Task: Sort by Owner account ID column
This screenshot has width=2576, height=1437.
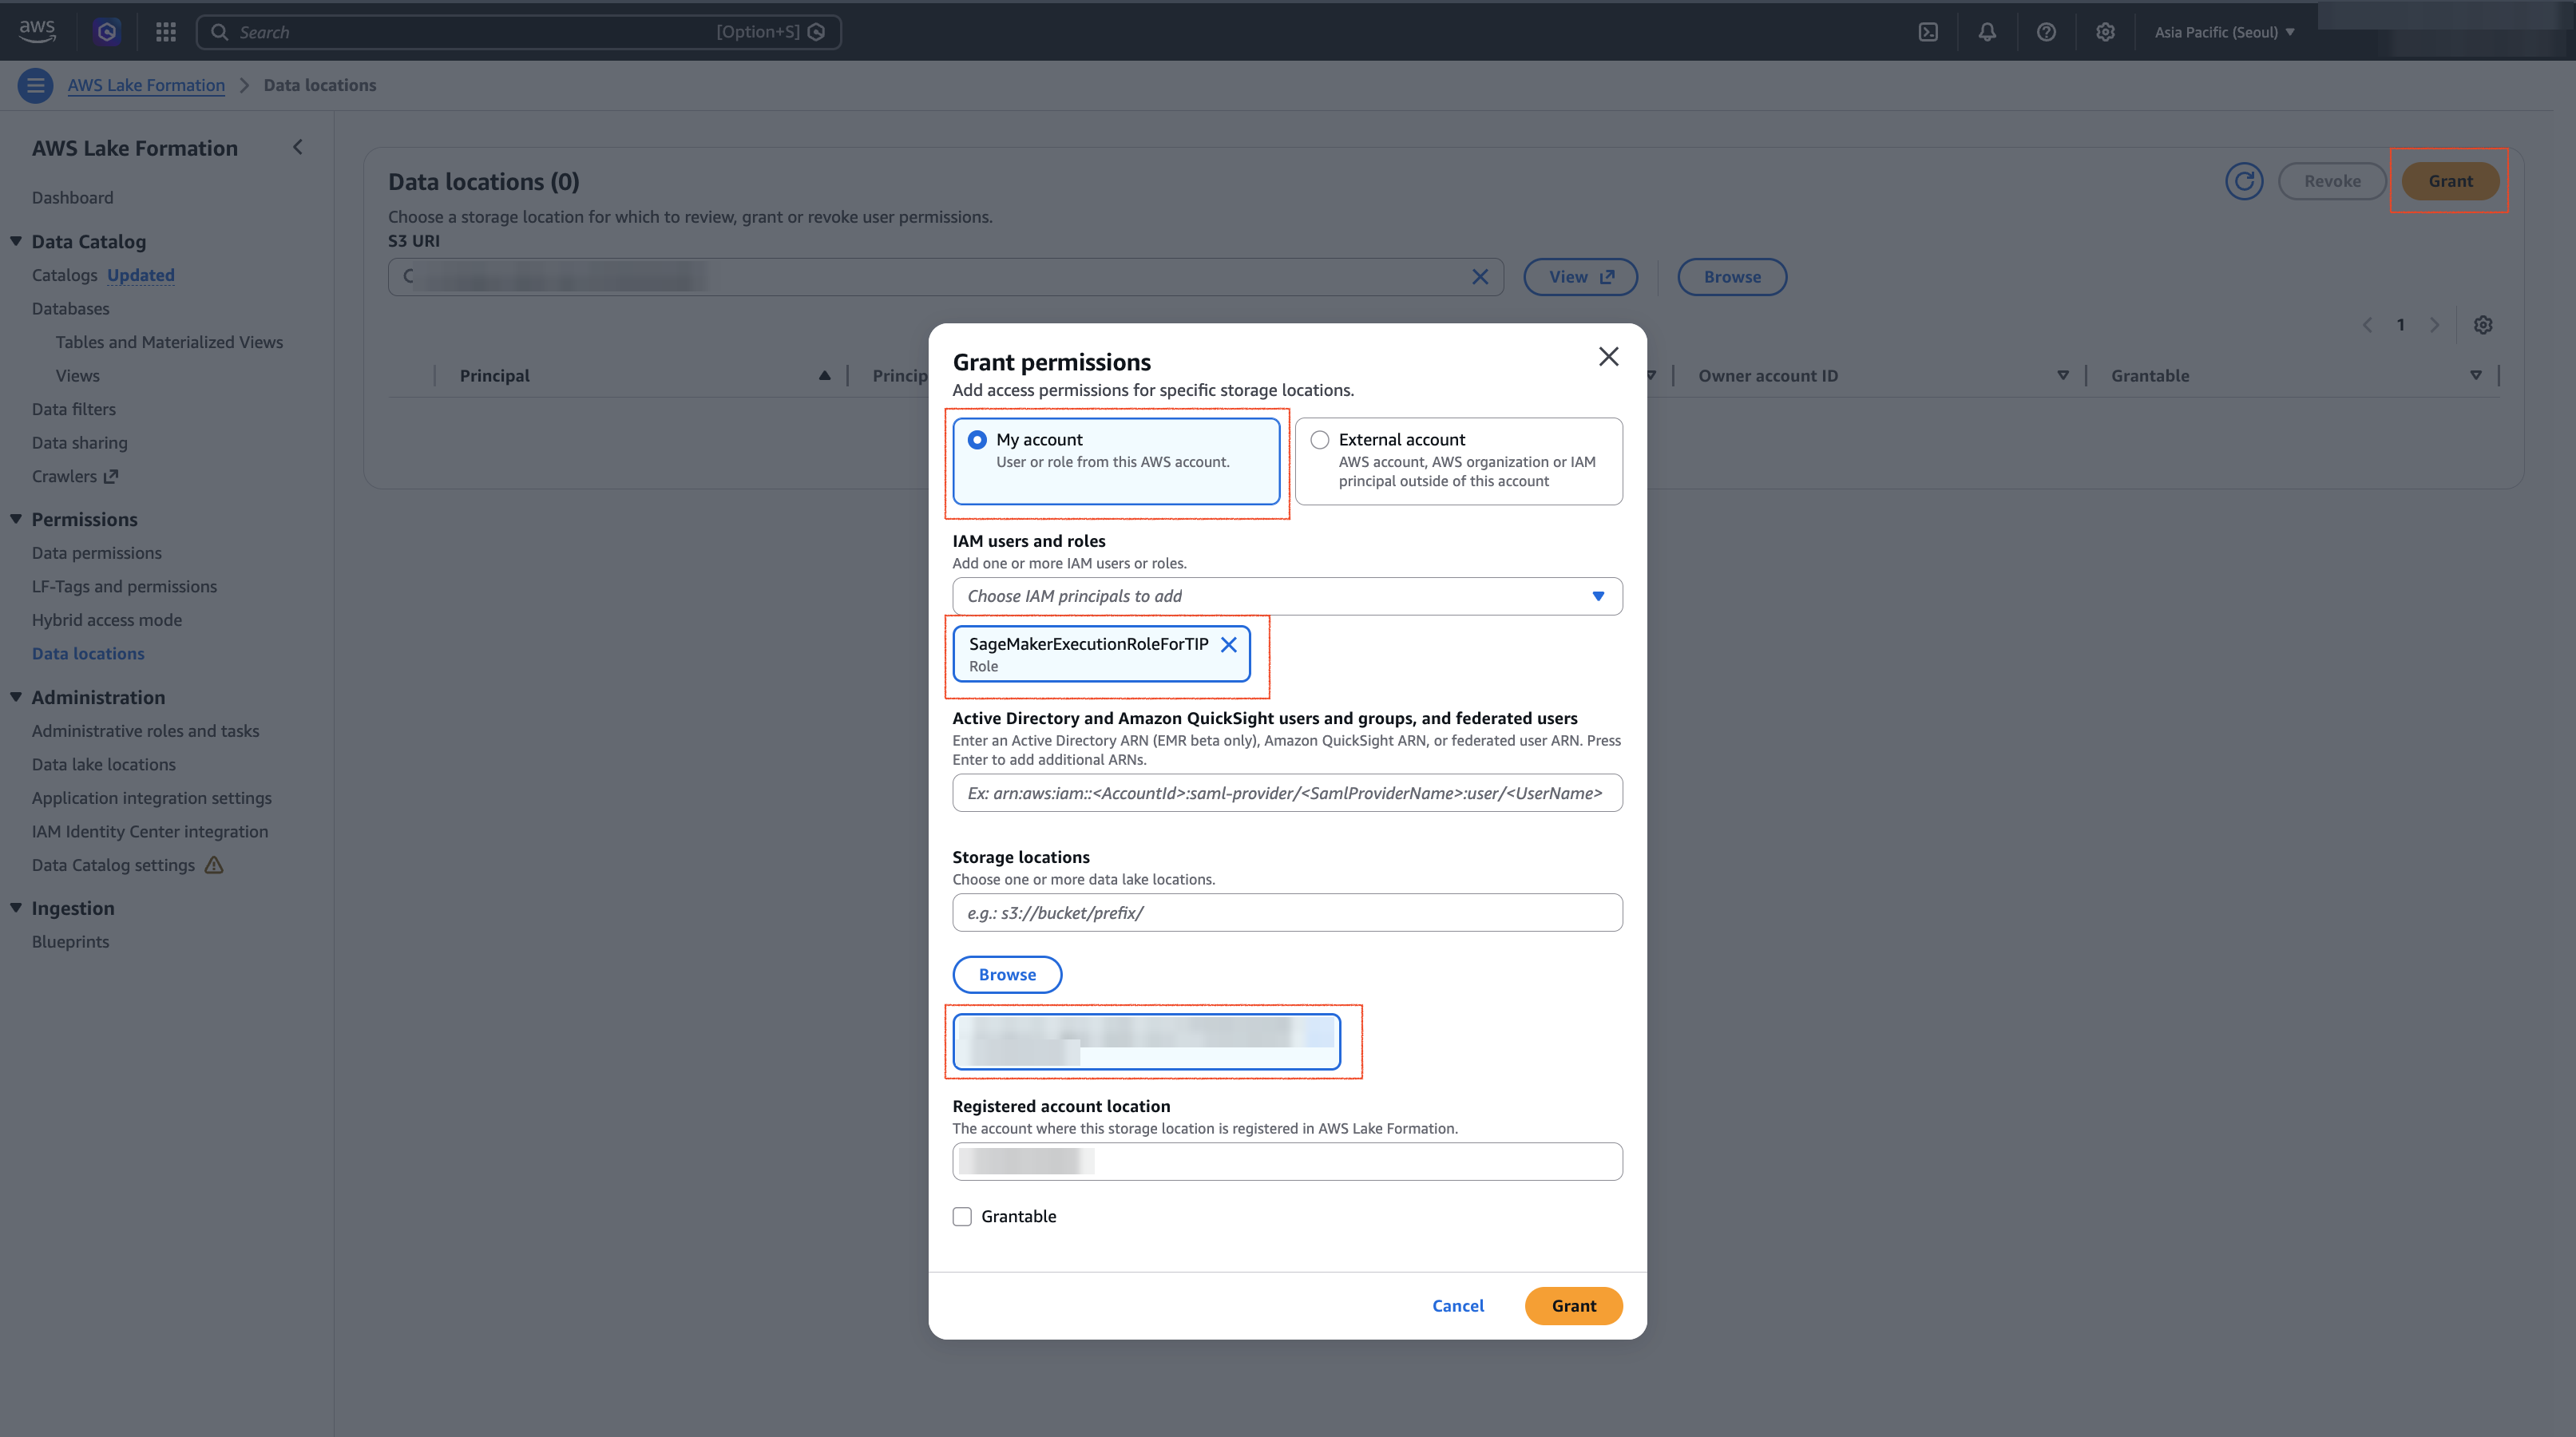Action: (x=2062, y=376)
